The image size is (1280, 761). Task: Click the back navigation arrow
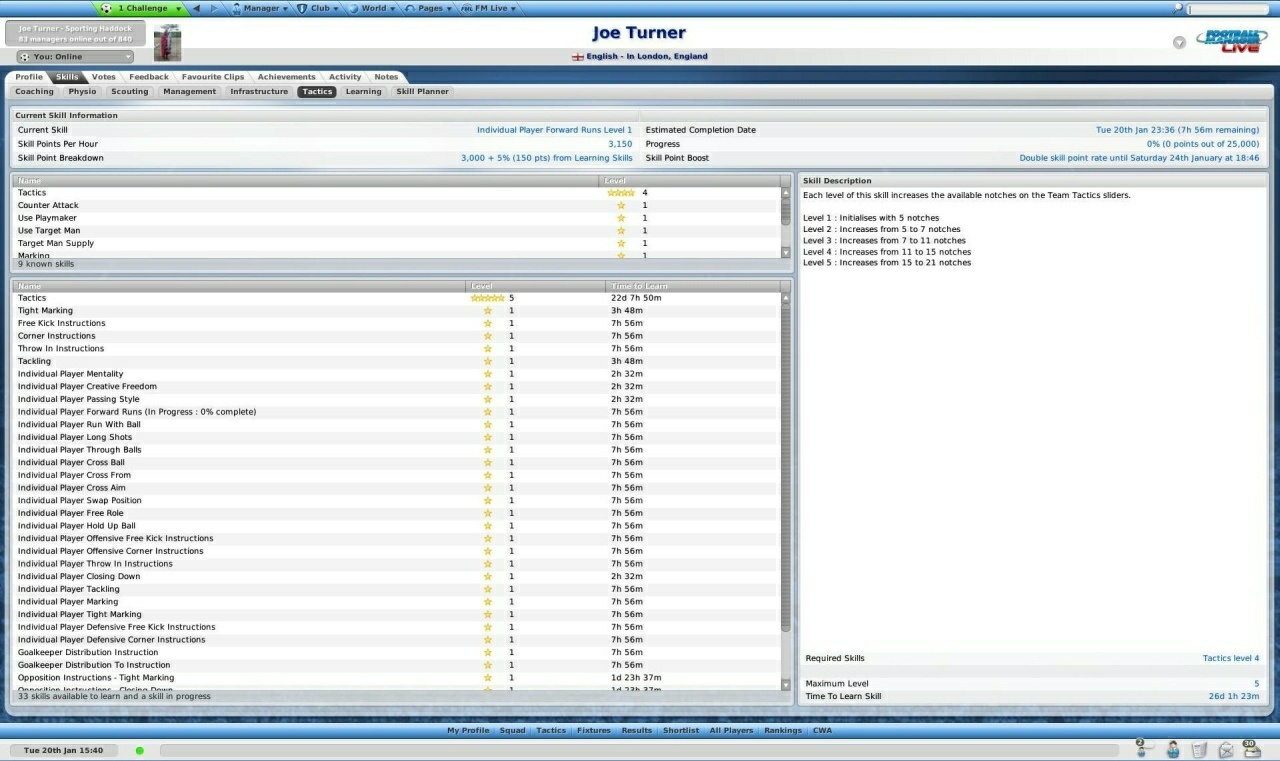tap(197, 8)
